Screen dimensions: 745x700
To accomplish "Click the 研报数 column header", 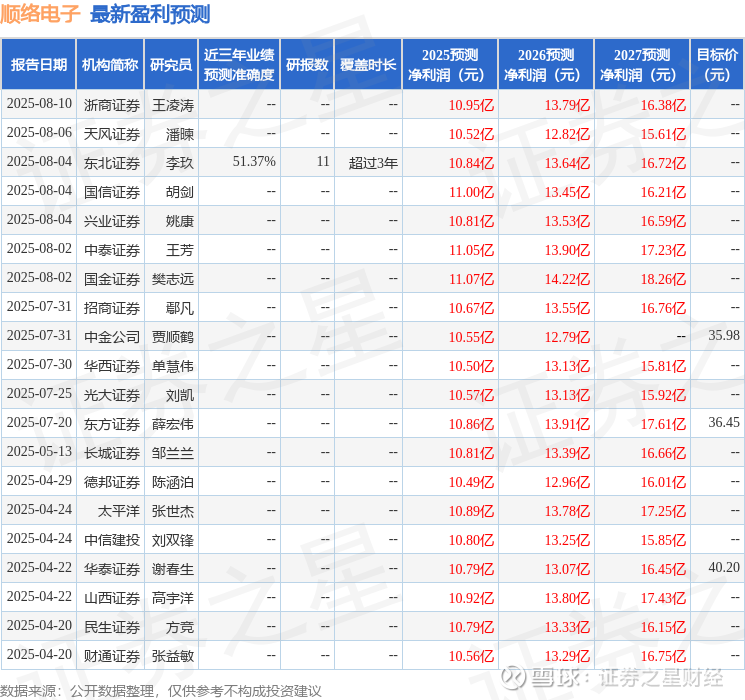I will pos(307,64).
